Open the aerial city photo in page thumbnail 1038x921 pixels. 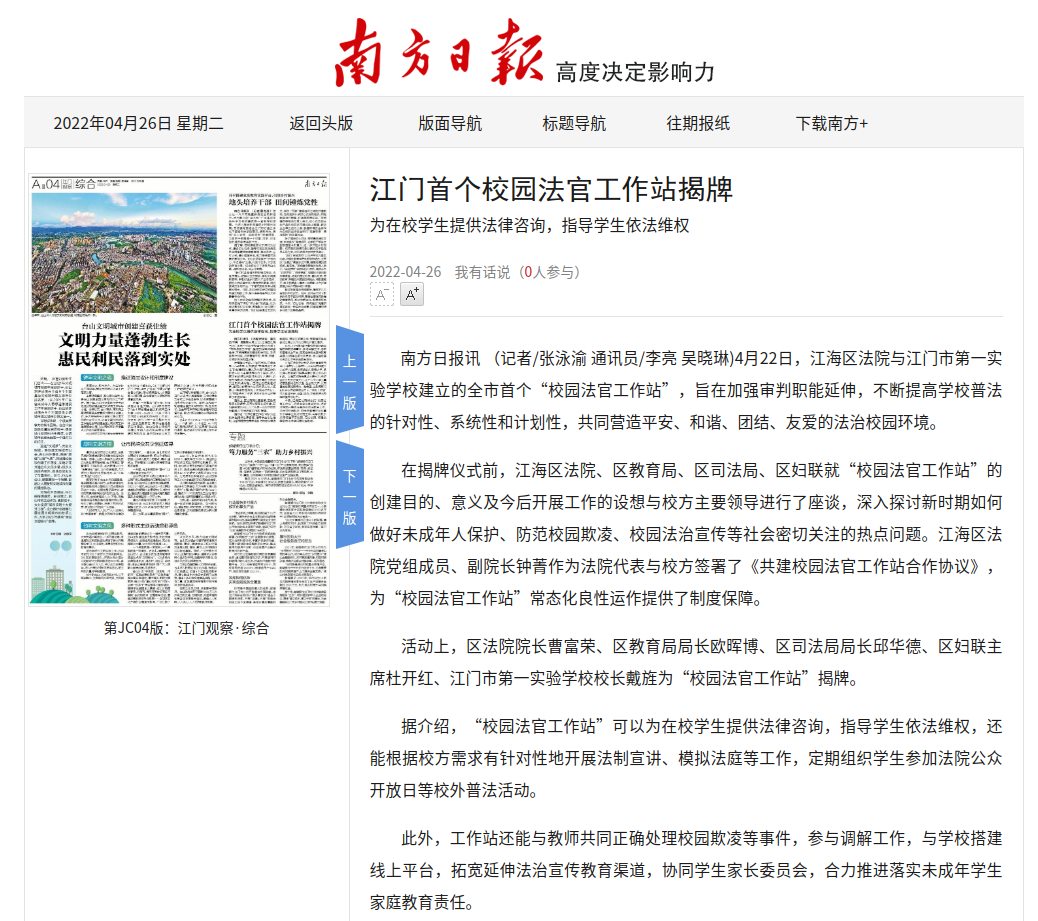(x=124, y=252)
